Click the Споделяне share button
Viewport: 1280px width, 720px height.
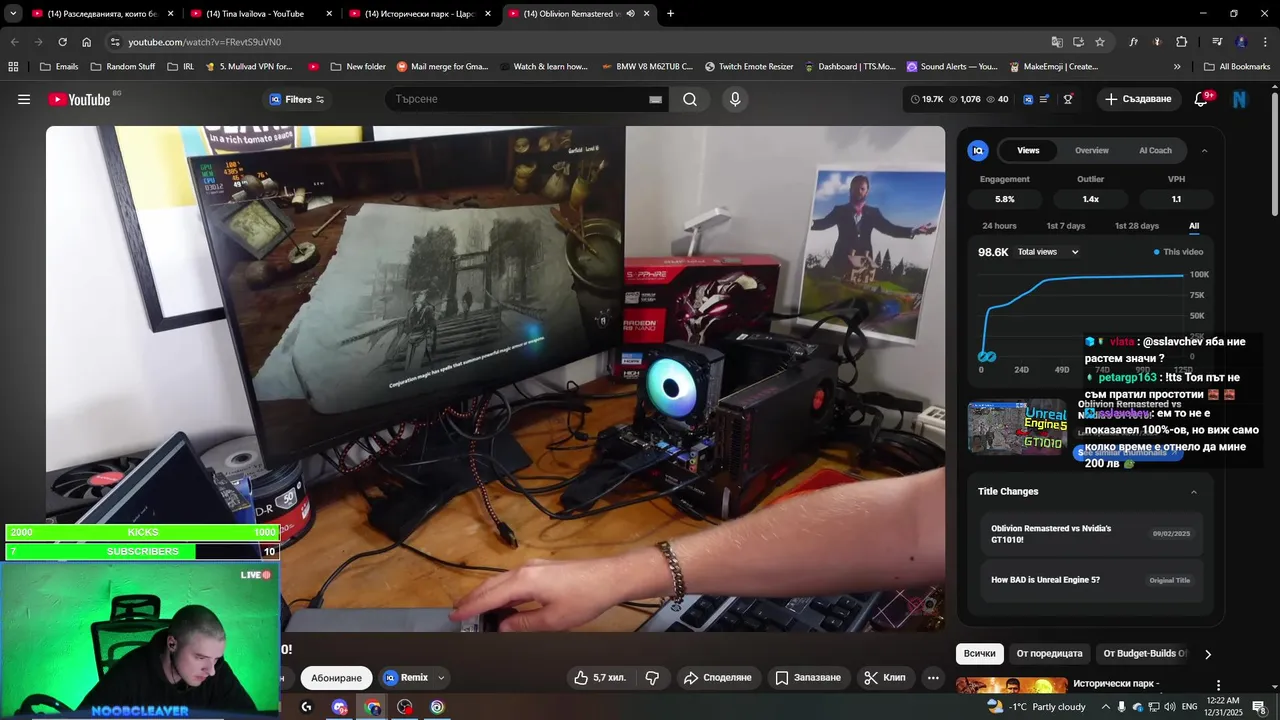point(717,678)
